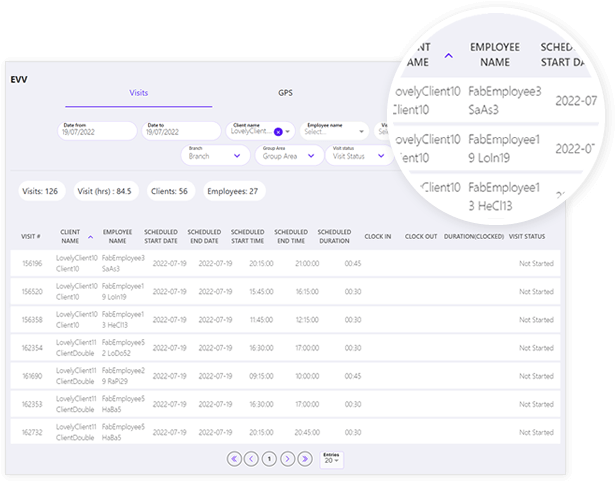Click employee FabEmployee19 LoIn19 in the table
Image resolution: width=616 pixels, height=482 pixels.
coord(123,292)
